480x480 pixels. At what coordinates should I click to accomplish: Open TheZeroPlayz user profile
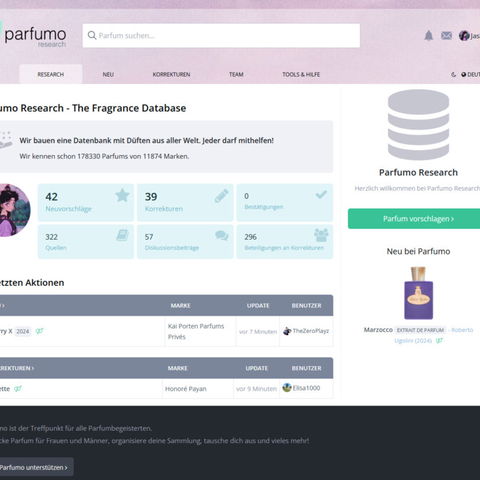pos(311,331)
